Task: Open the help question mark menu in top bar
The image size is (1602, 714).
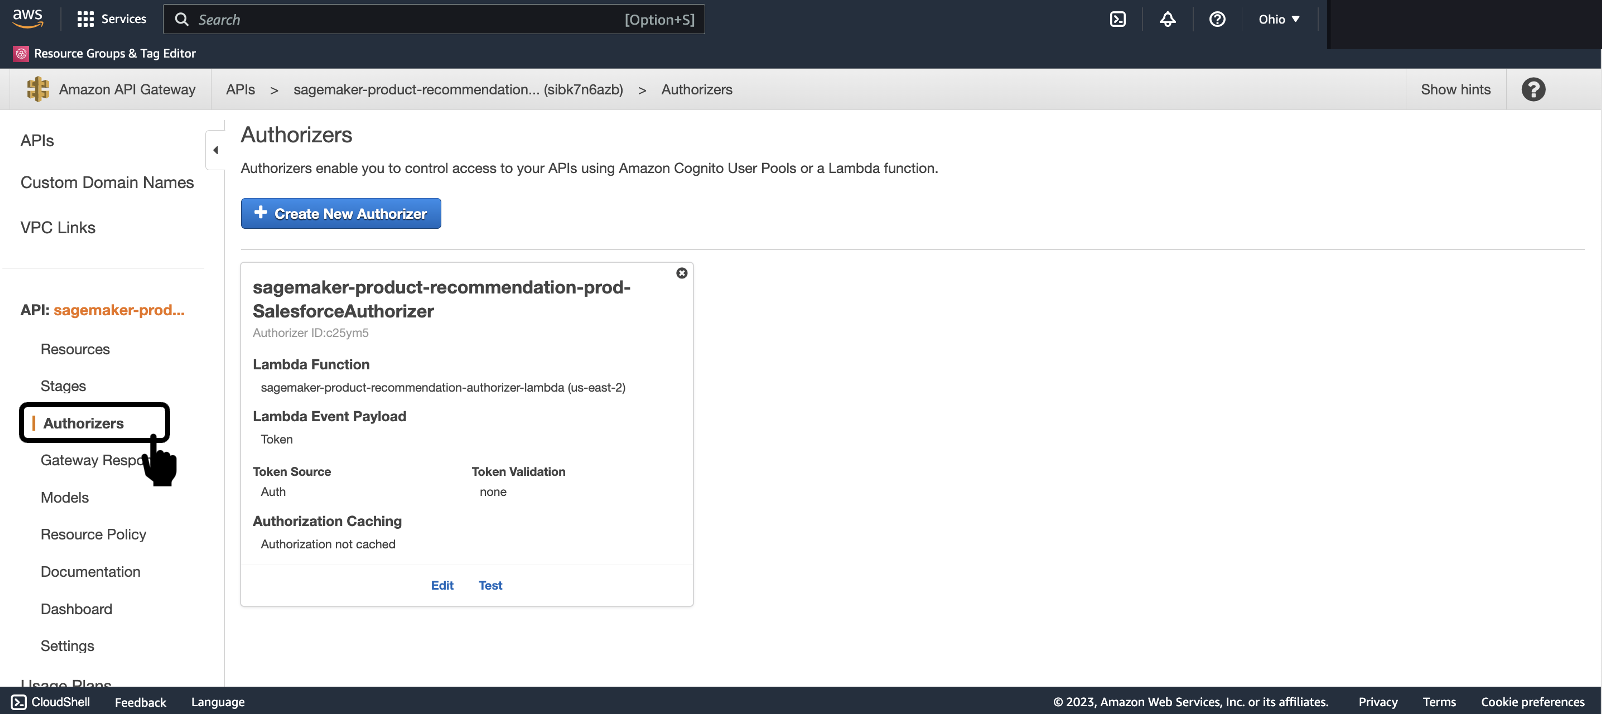Action: tap(1217, 19)
